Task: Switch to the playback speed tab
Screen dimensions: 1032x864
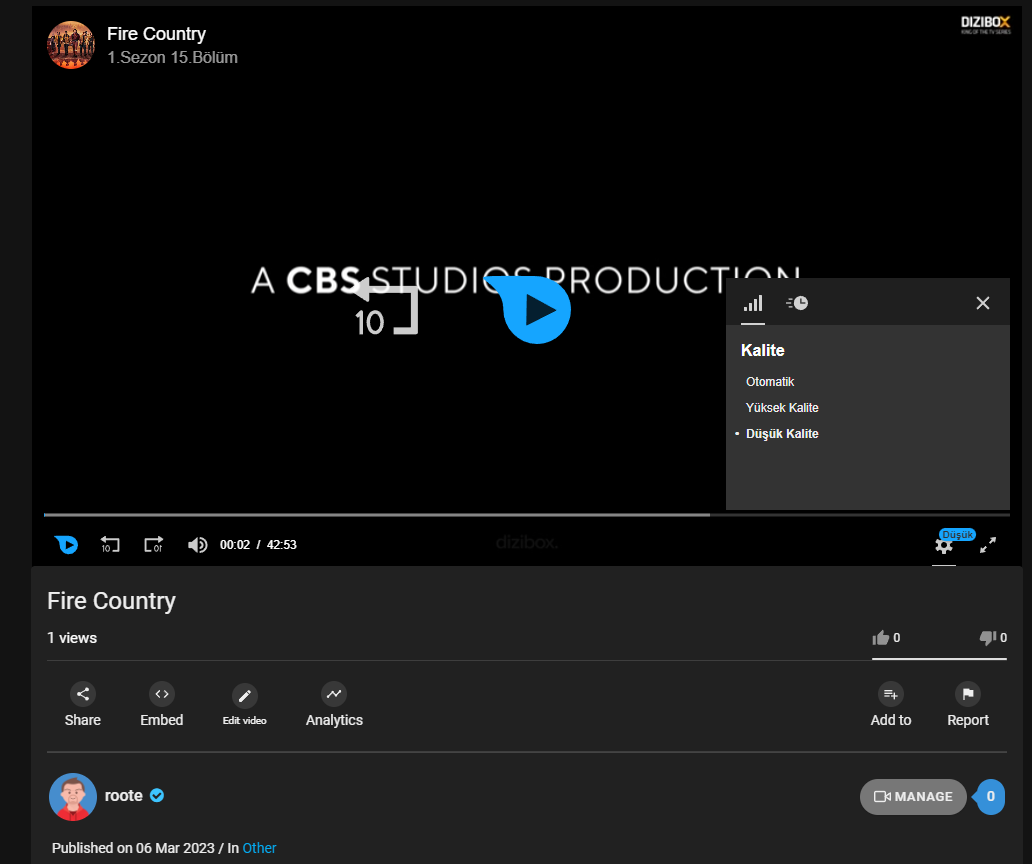Action: point(797,303)
